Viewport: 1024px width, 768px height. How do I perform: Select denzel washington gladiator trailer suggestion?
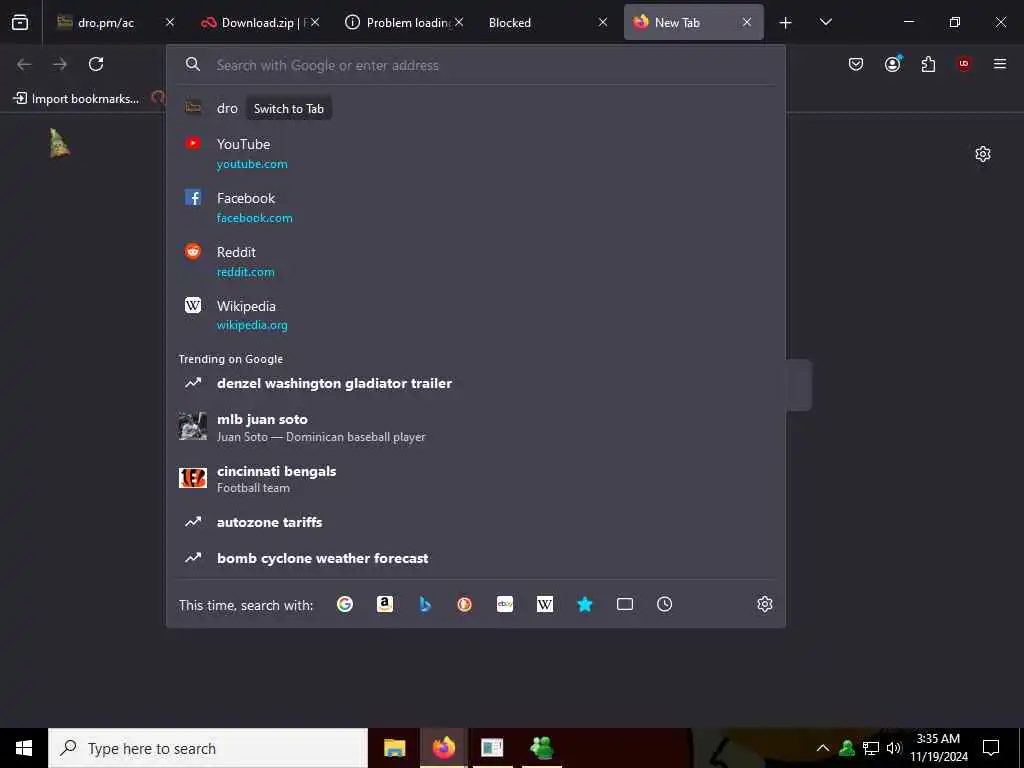point(475,383)
